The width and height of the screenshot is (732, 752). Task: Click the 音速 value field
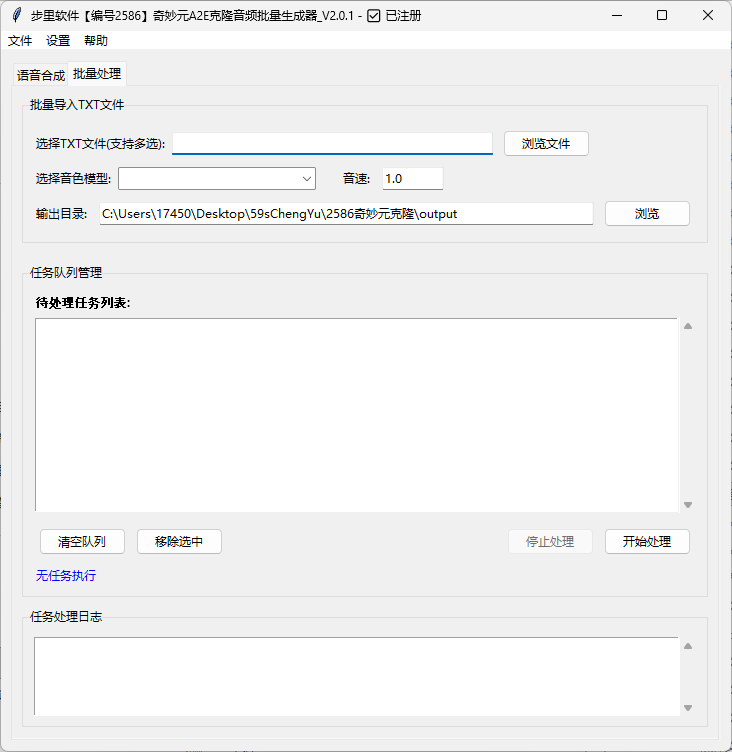412,179
